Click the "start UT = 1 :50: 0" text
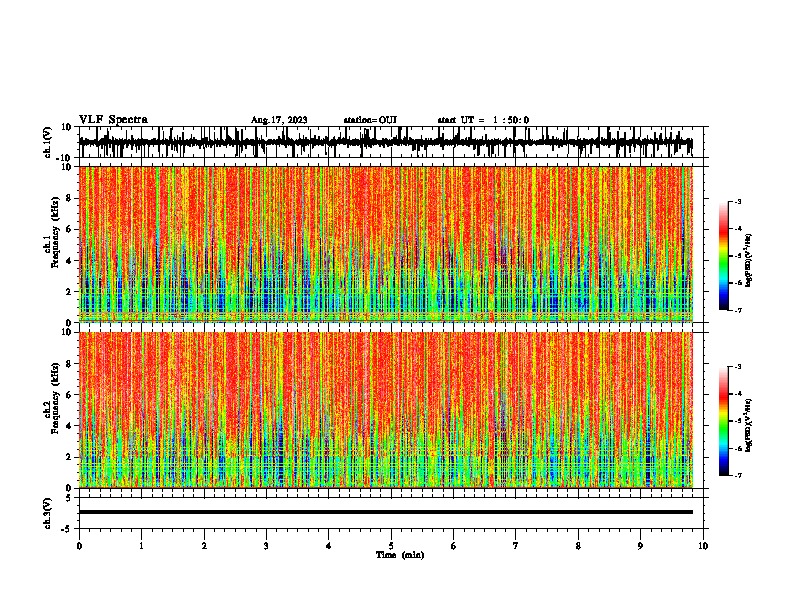This screenshot has width=792, height=612. pos(483,120)
